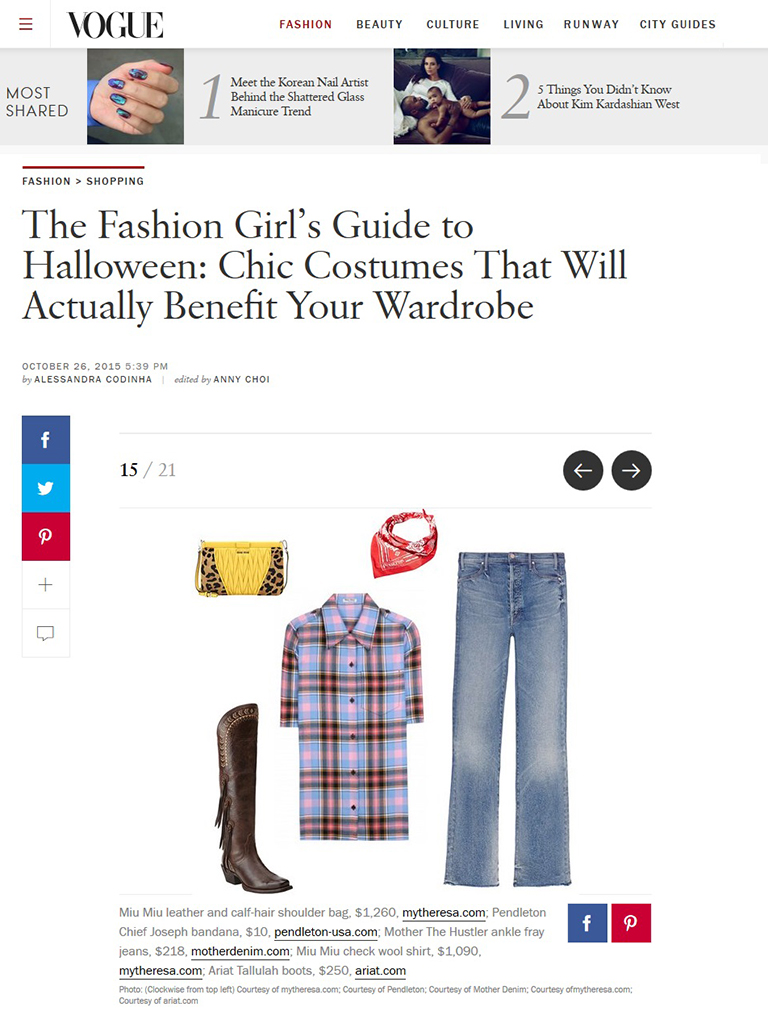Open the pendleton-usa.com link
The width and height of the screenshot is (768, 1028).
(326, 932)
